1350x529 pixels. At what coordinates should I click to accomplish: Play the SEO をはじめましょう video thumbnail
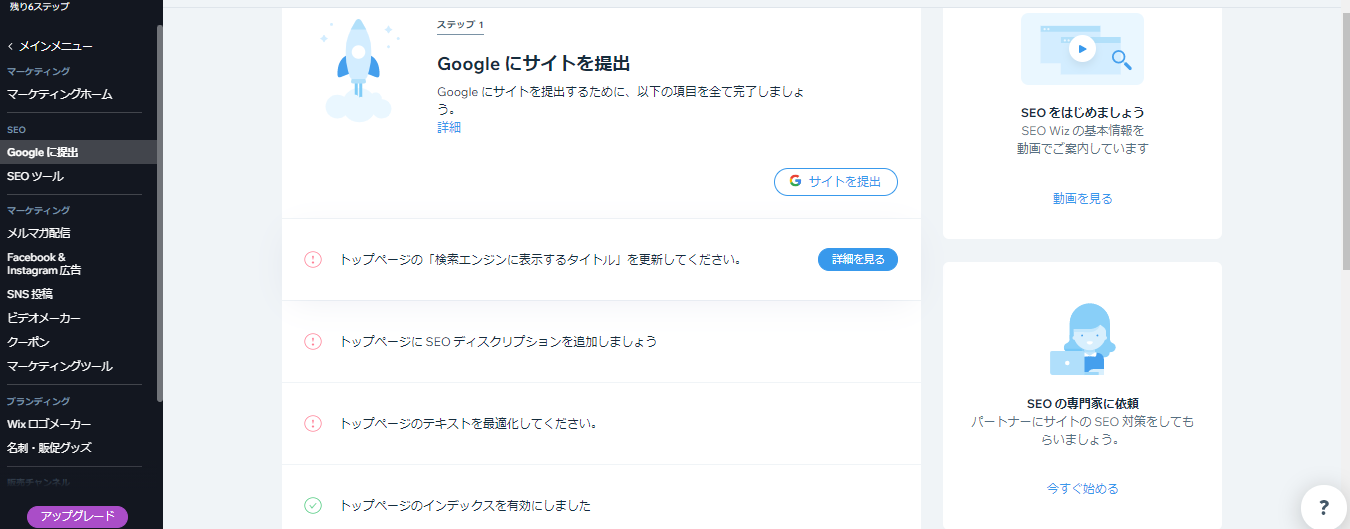pyautogui.click(x=1082, y=48)
